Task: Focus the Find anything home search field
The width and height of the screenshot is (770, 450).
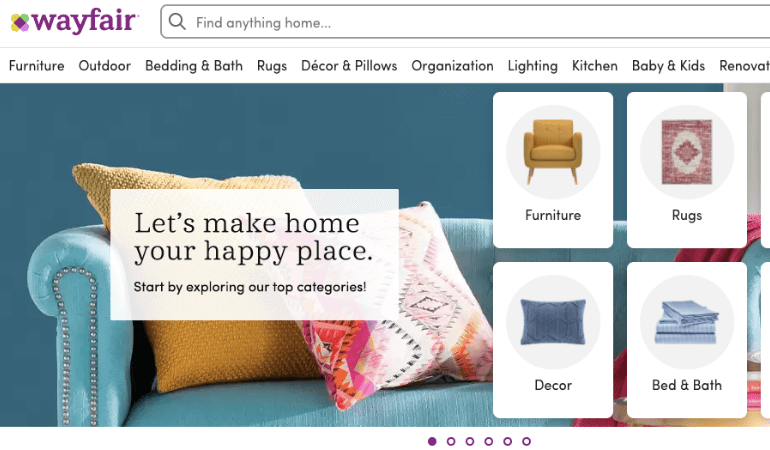Action: pyautogui.click(x=466, y=22)
